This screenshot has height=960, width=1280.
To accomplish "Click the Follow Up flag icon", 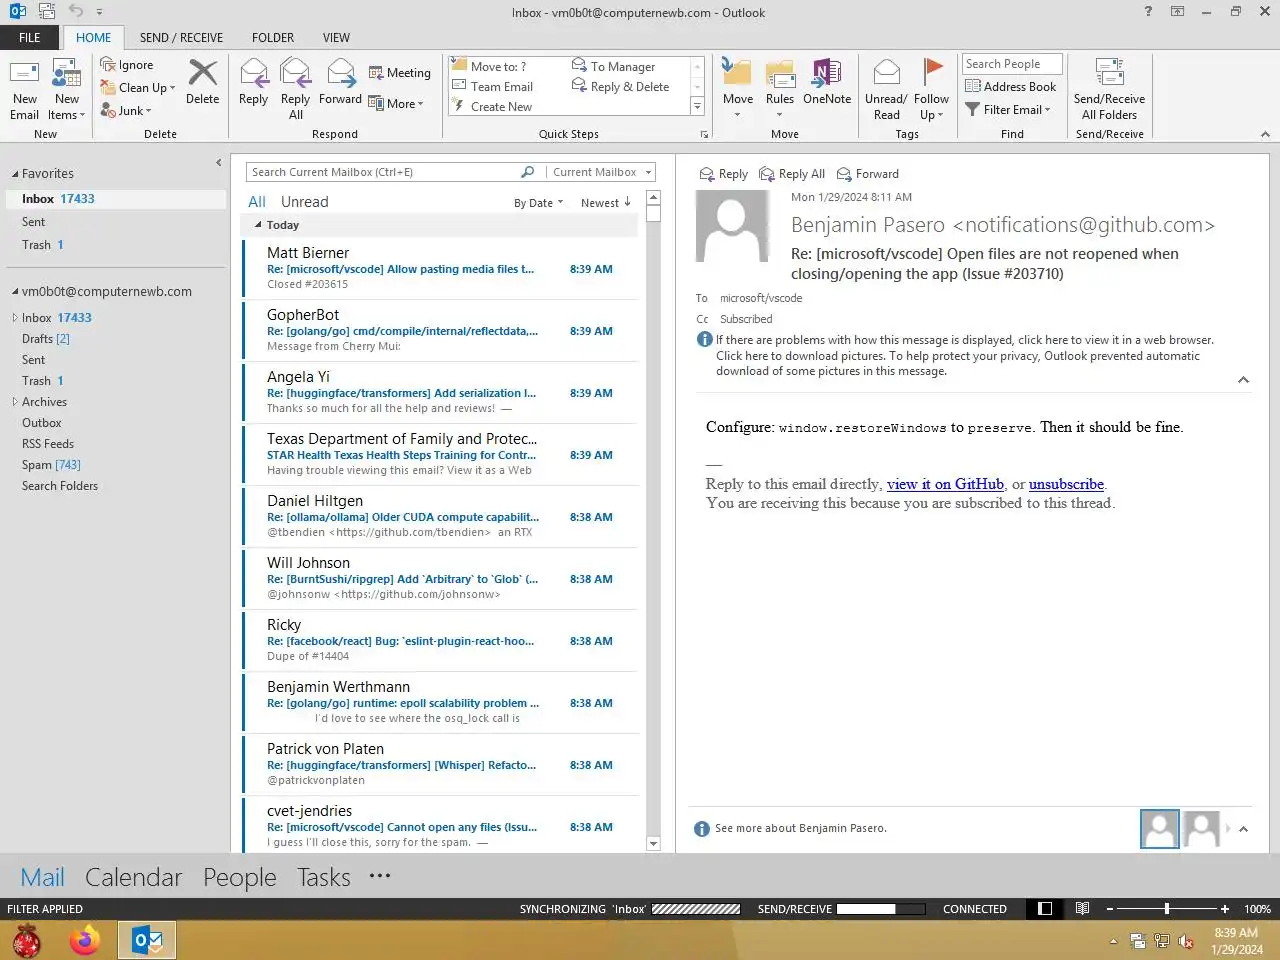I will coord(932,72).
